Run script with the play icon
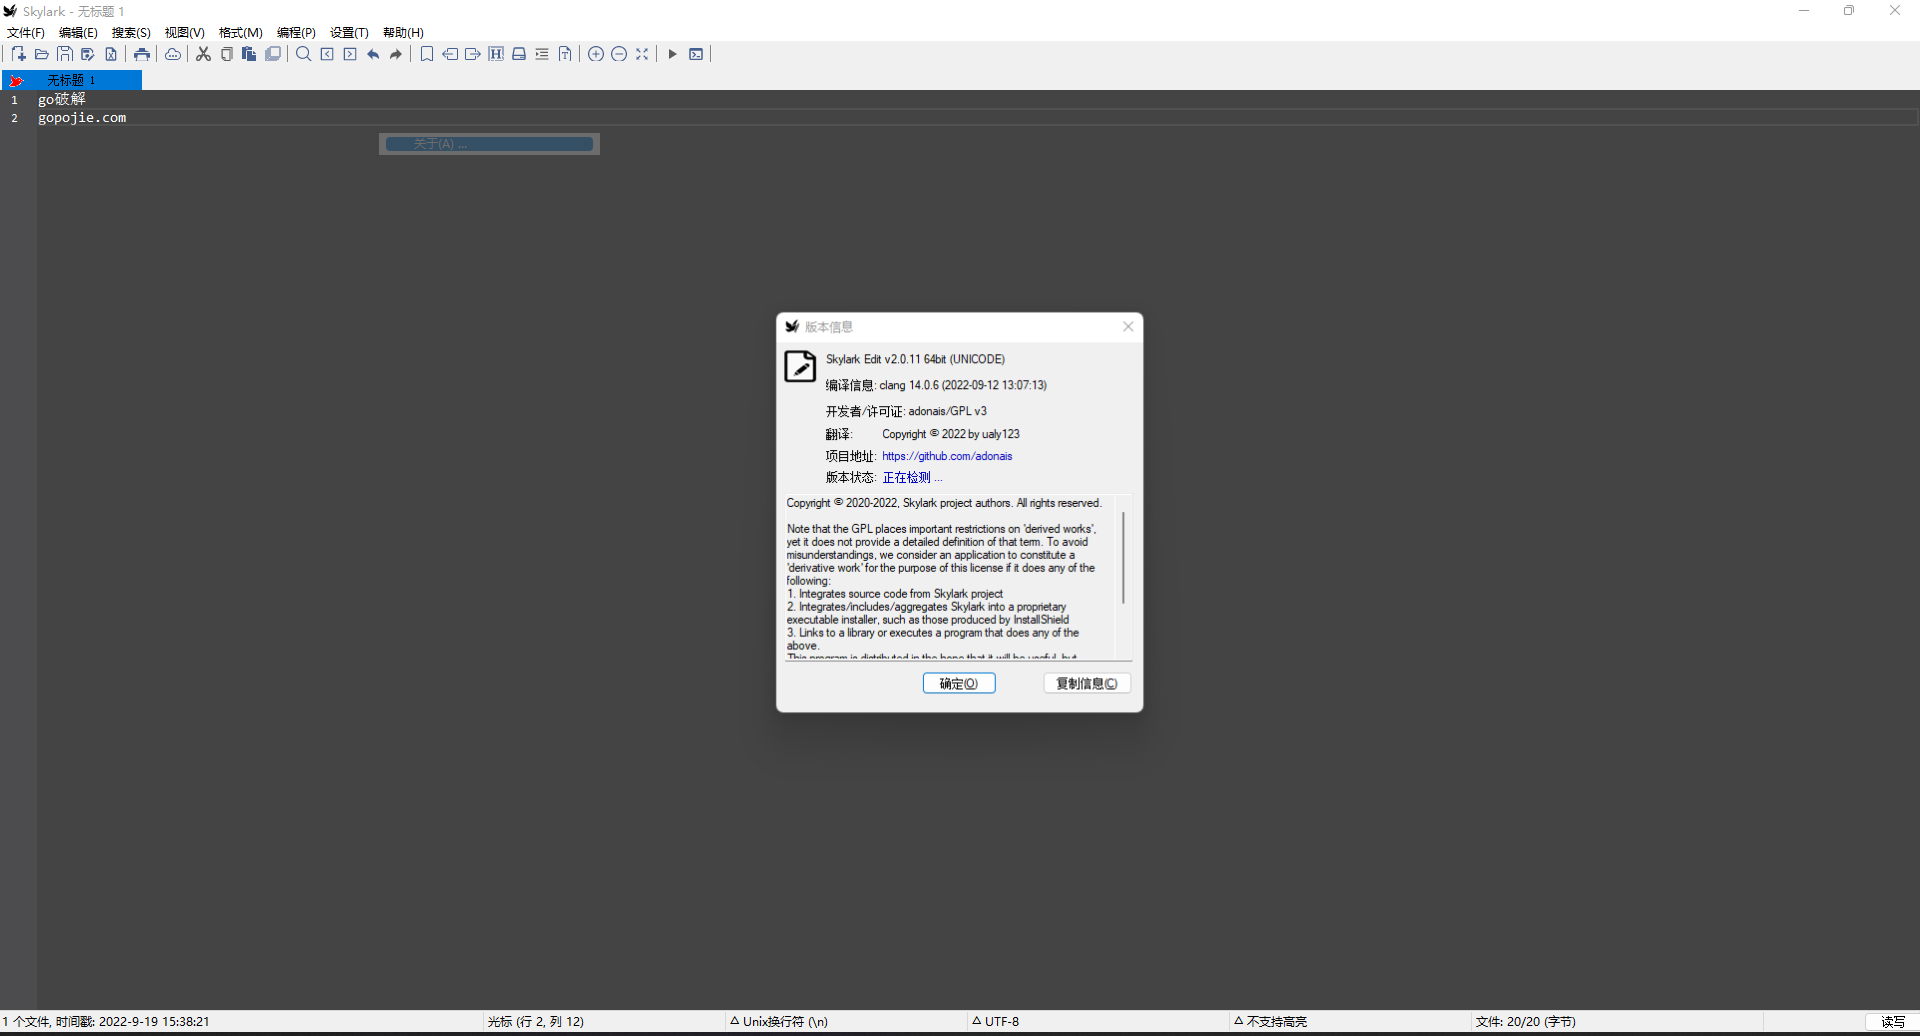 pyautogui.click(x=673, y=54)
